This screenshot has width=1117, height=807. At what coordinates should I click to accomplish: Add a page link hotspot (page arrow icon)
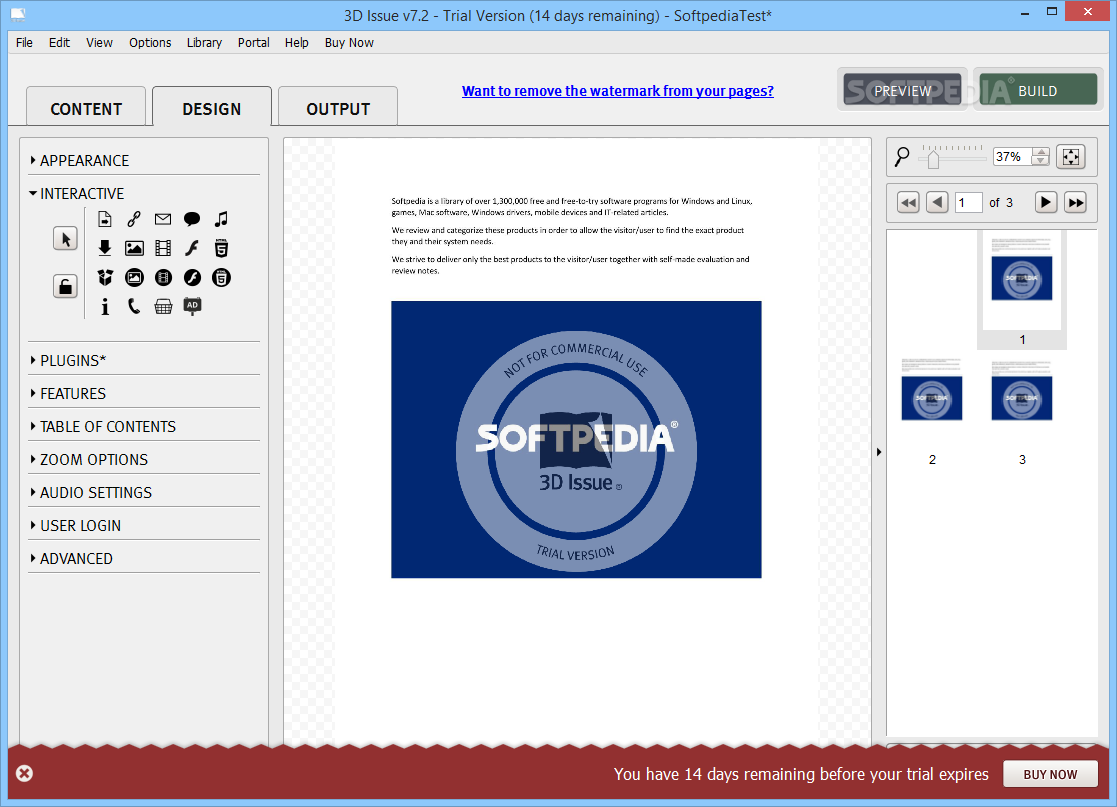pyautogui.click(x=105, y=219)
